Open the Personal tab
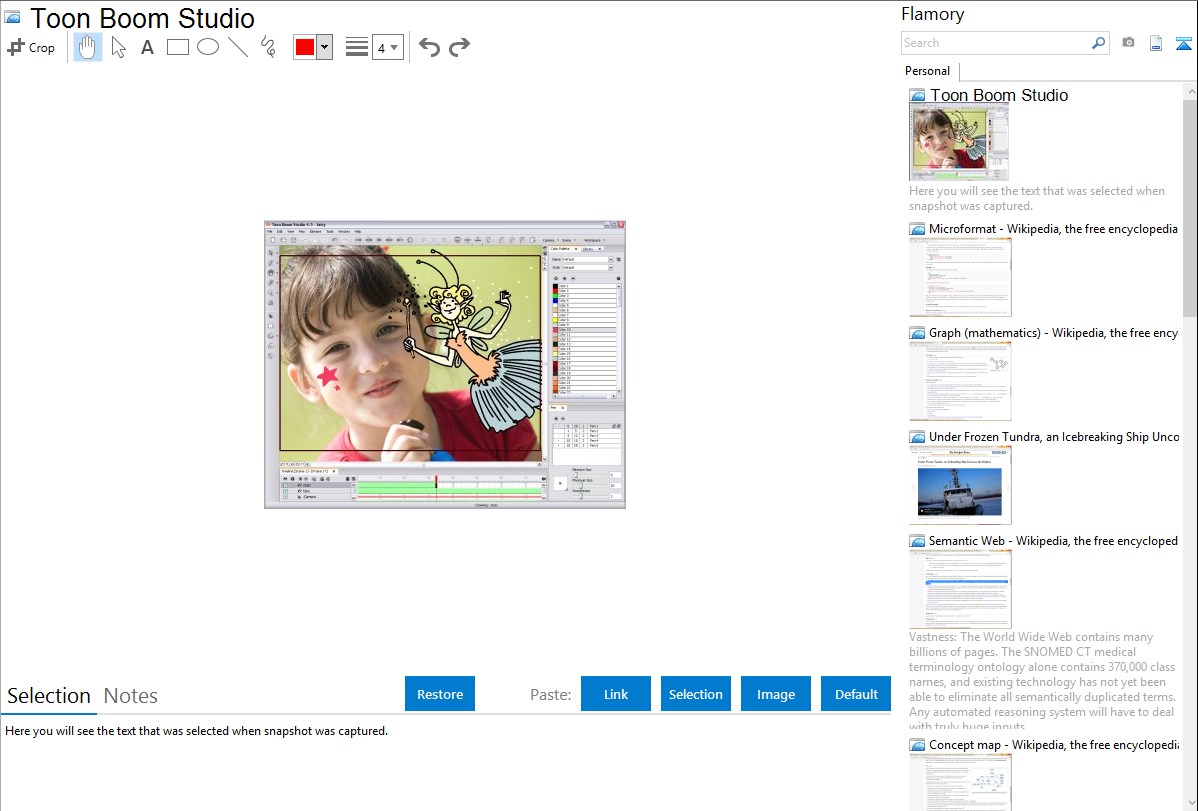This screenshot has width=1198, height=811. (927, 71)
